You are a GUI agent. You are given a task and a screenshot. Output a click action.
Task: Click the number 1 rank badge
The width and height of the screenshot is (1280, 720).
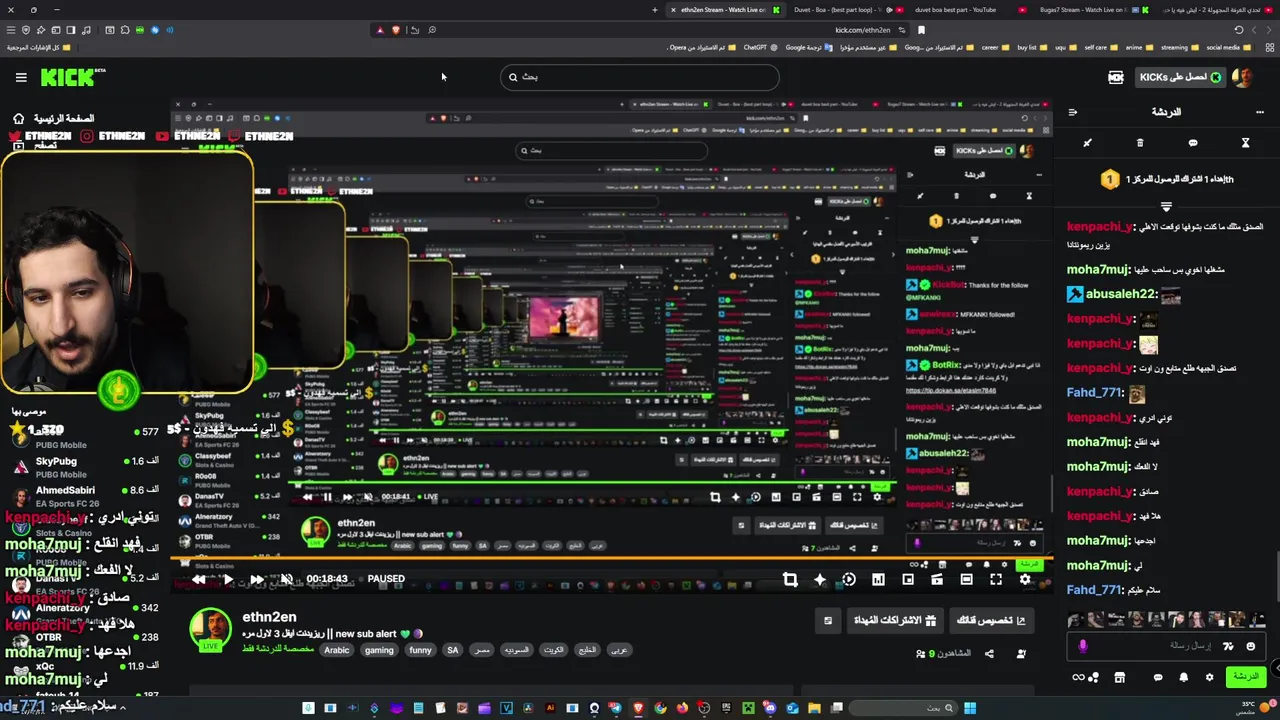click(1109, 179)
